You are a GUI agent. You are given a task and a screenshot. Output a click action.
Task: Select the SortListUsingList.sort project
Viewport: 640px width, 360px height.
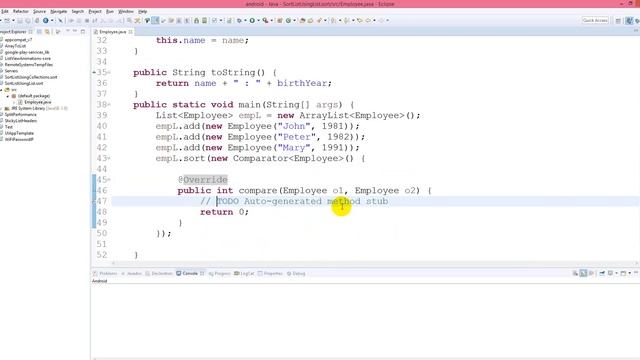[24, 83]
